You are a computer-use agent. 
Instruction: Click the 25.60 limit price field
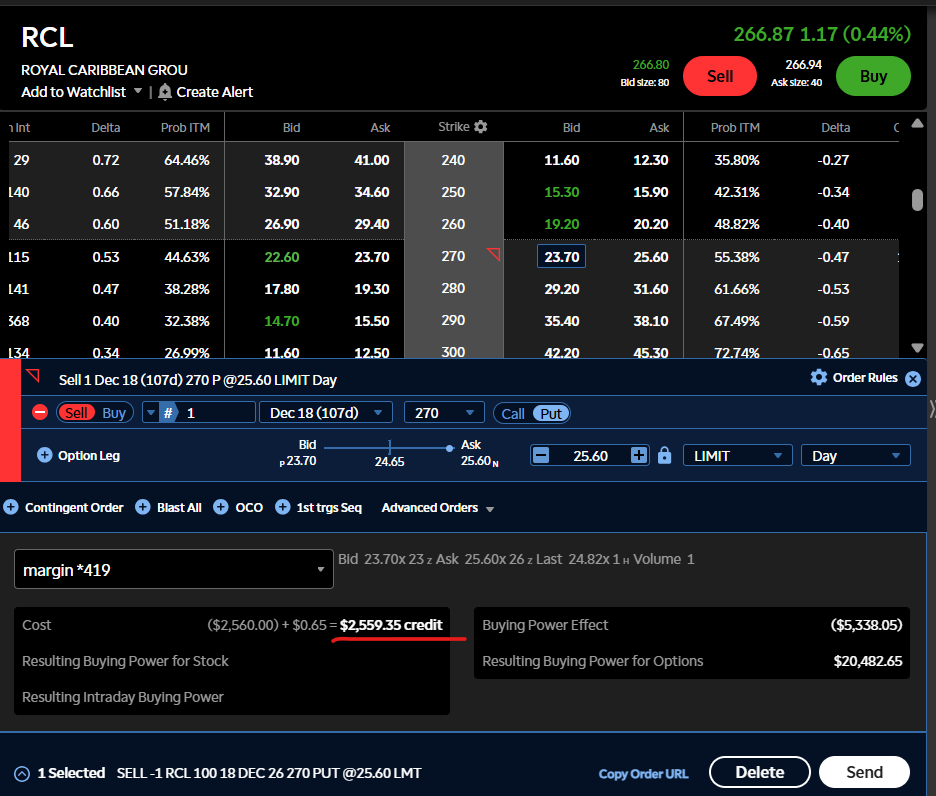pos(590,456)
